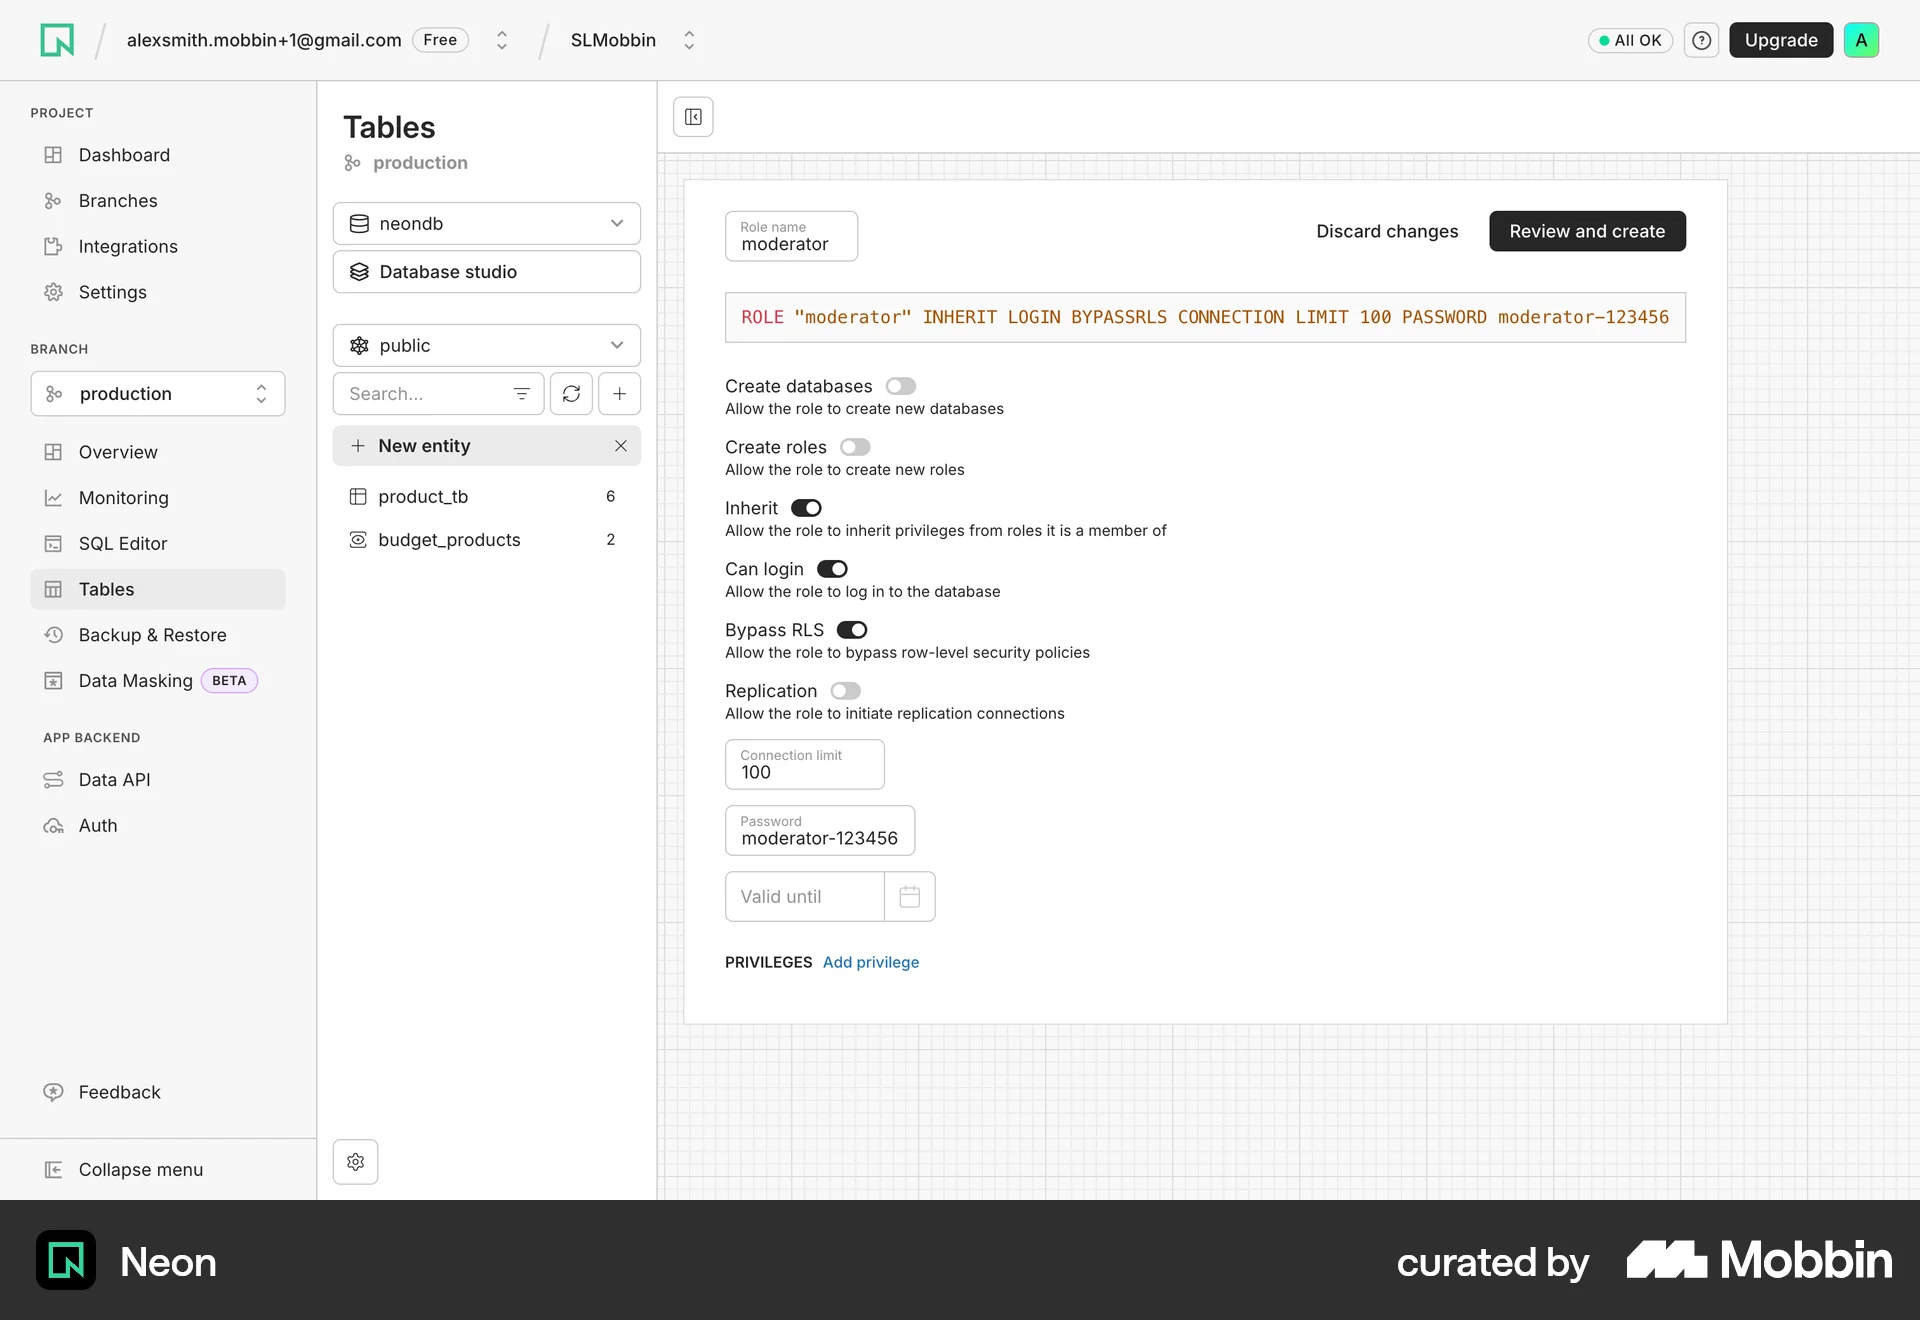1920x1320 pixels.
Task: Click the Monitoring chart icon
Action: pos(53,498)
